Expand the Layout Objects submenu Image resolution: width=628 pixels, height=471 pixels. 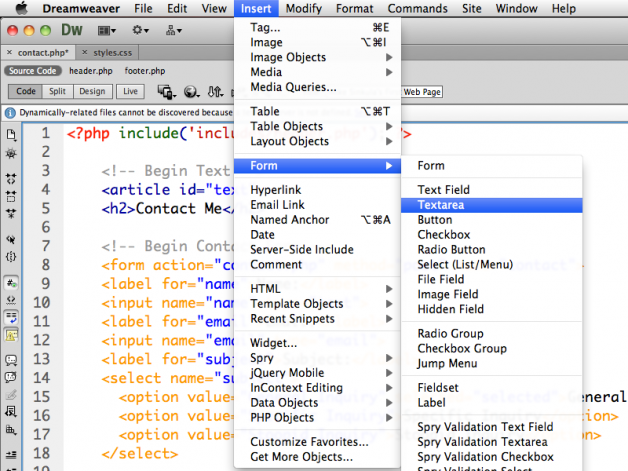[317, 141]
